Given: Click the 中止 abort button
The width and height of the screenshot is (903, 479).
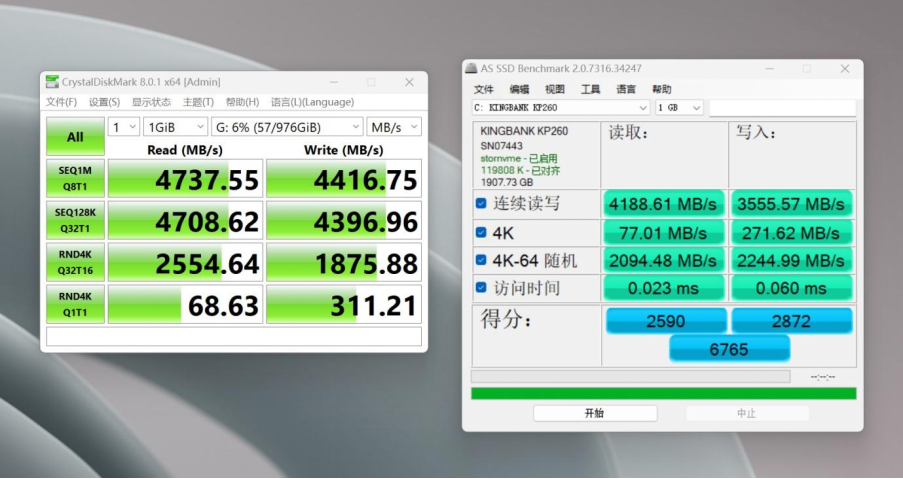Looking at the screenshot, I should (747, 413).
